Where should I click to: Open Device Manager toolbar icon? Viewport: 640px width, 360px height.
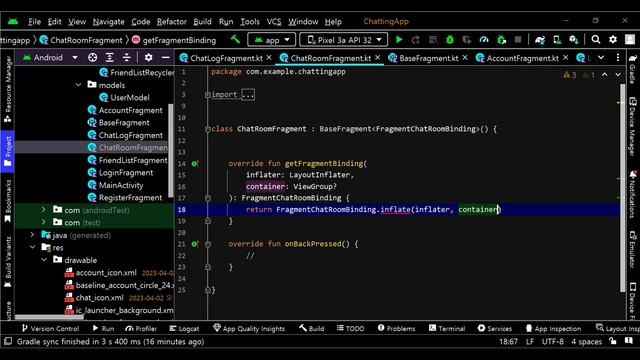point(557,40)
